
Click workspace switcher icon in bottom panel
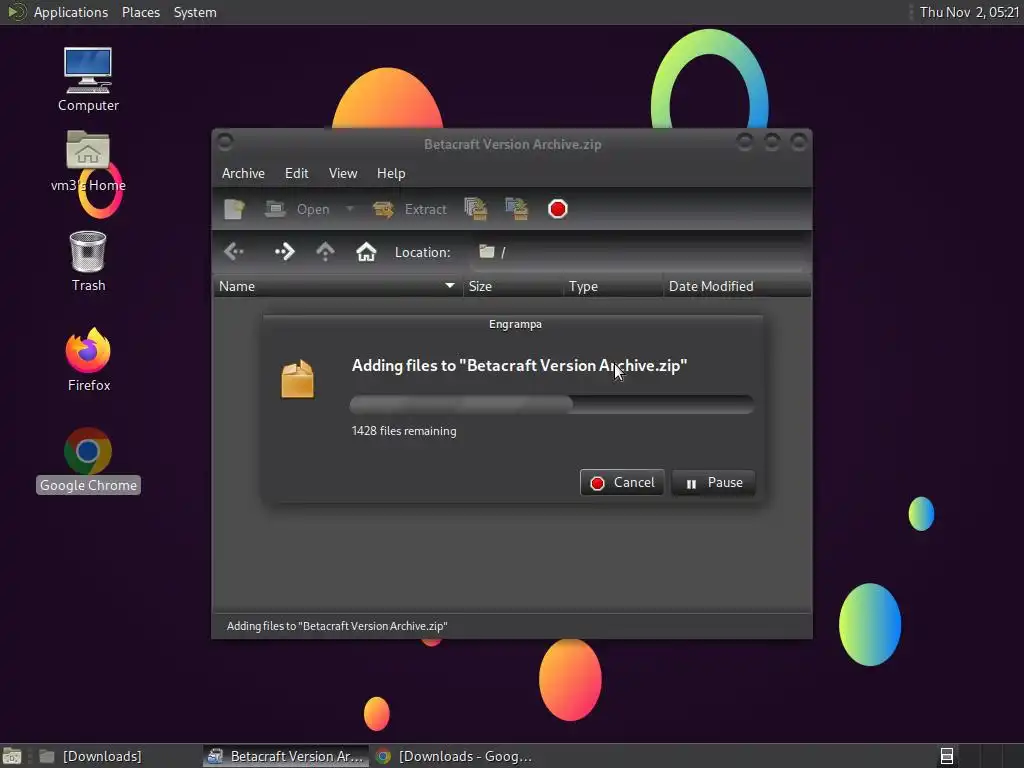click(946, 756)
